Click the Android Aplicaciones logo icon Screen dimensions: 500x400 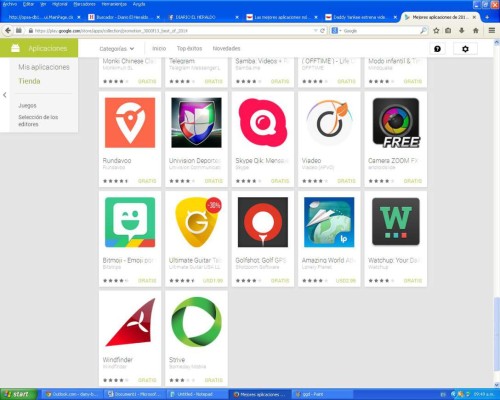[x=15, y=48]
